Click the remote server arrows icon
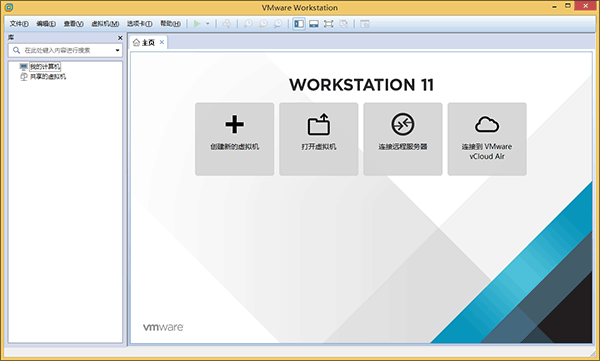This screenshot has height=361, width=600. (x=403, y=124)
